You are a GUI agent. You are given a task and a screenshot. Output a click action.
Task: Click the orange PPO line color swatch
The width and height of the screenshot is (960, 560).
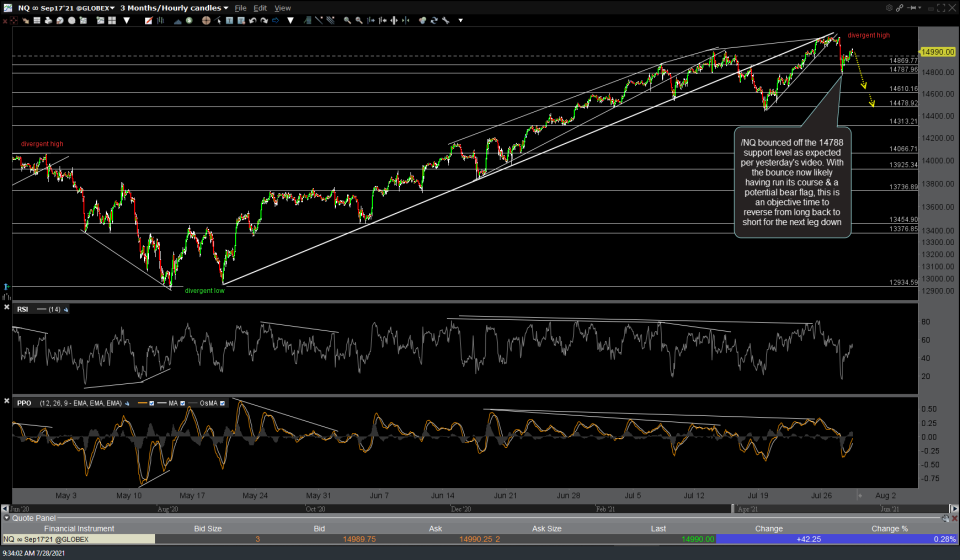[x=143, y=403]
